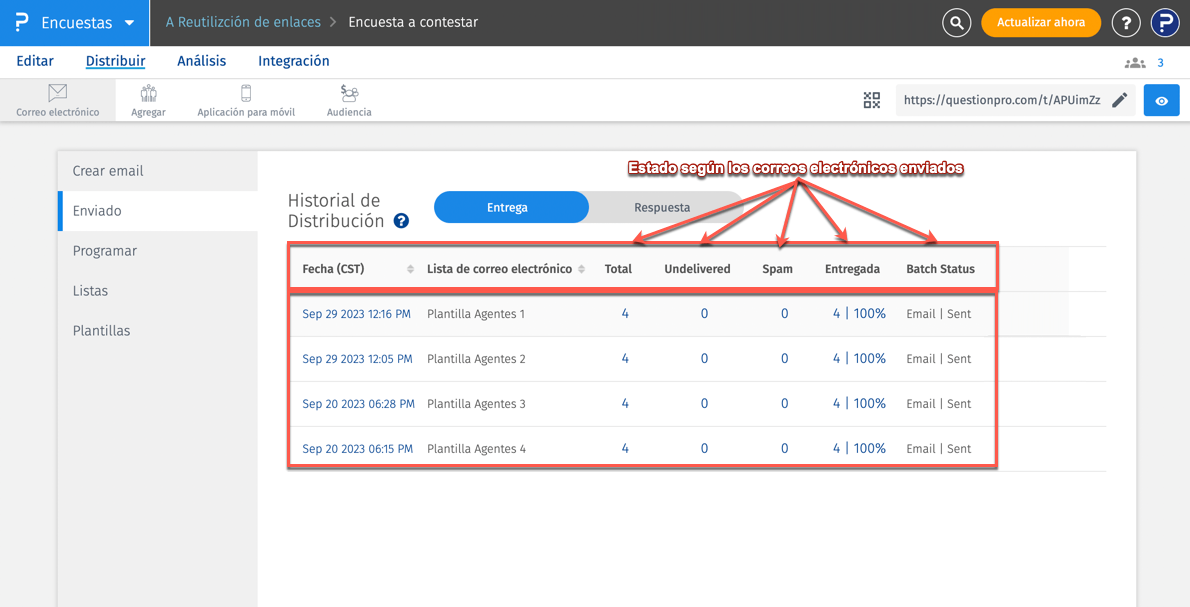
Task: Switch the toggle to Respuesta
Action: point(662,208)
